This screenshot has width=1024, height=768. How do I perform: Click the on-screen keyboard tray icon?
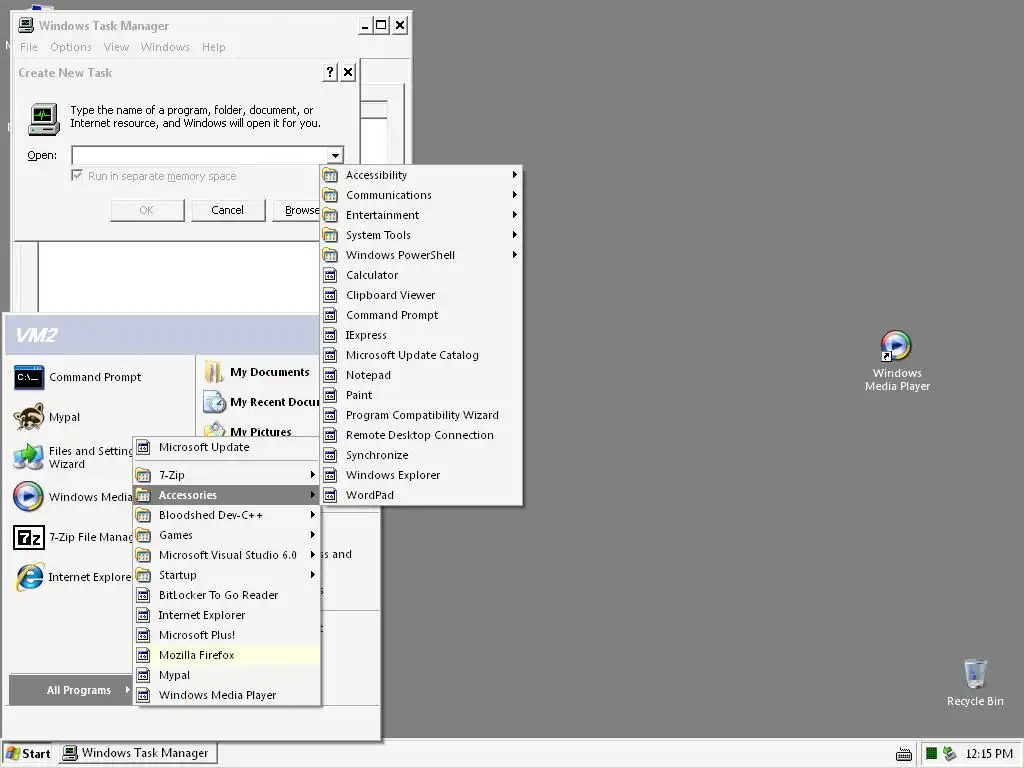[904, 754]
